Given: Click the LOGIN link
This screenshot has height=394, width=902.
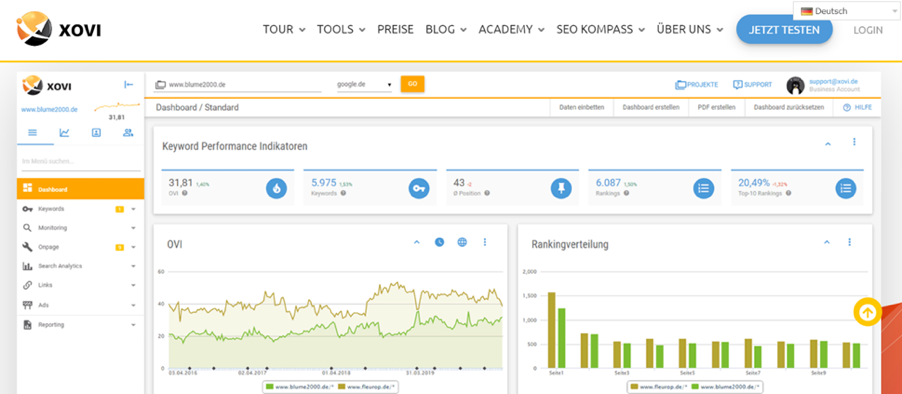Looking at the screenshot, I should 867,30.
